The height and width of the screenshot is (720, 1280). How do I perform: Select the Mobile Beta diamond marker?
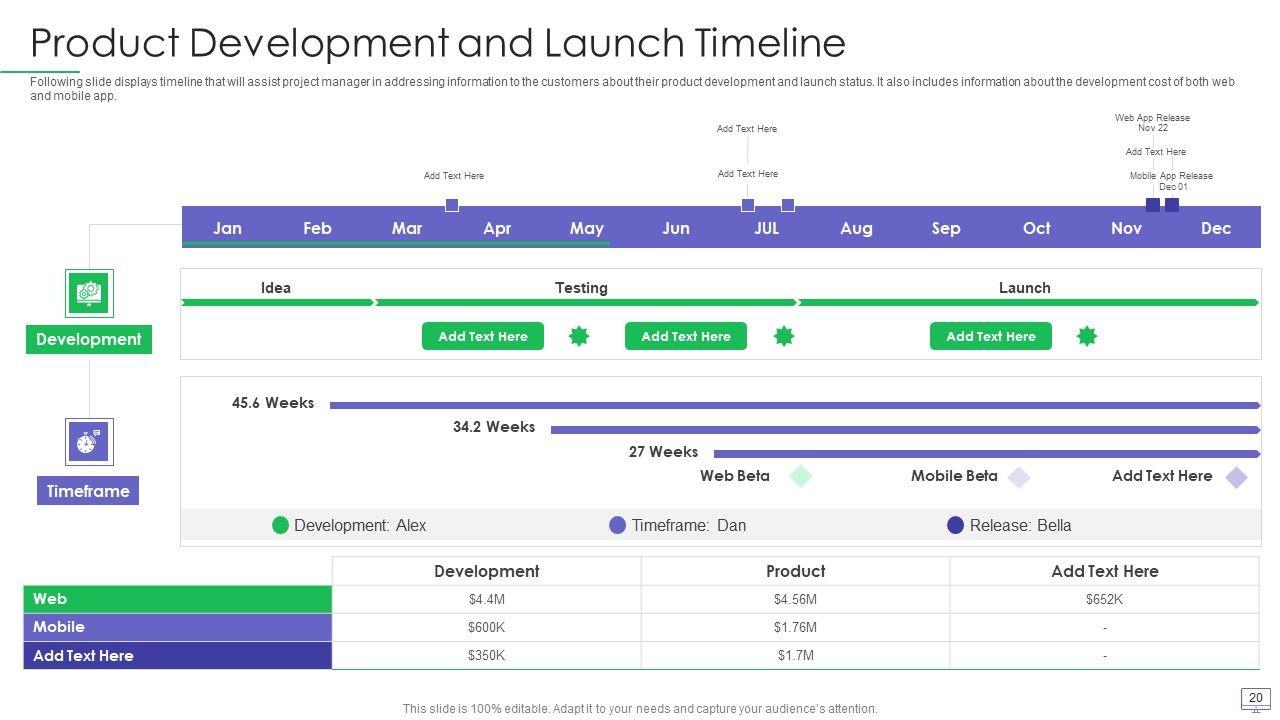coord(1018,477)
